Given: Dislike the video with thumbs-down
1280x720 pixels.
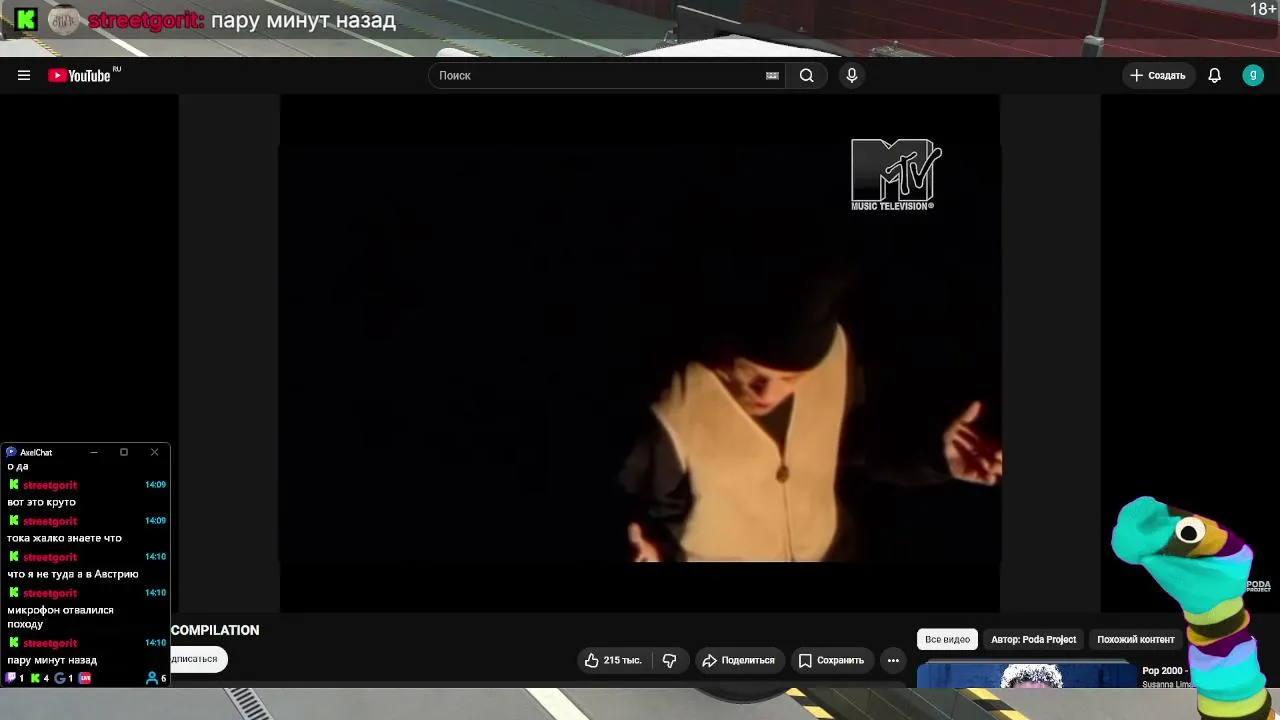Looking at the screenshot, I should [670, 660].
